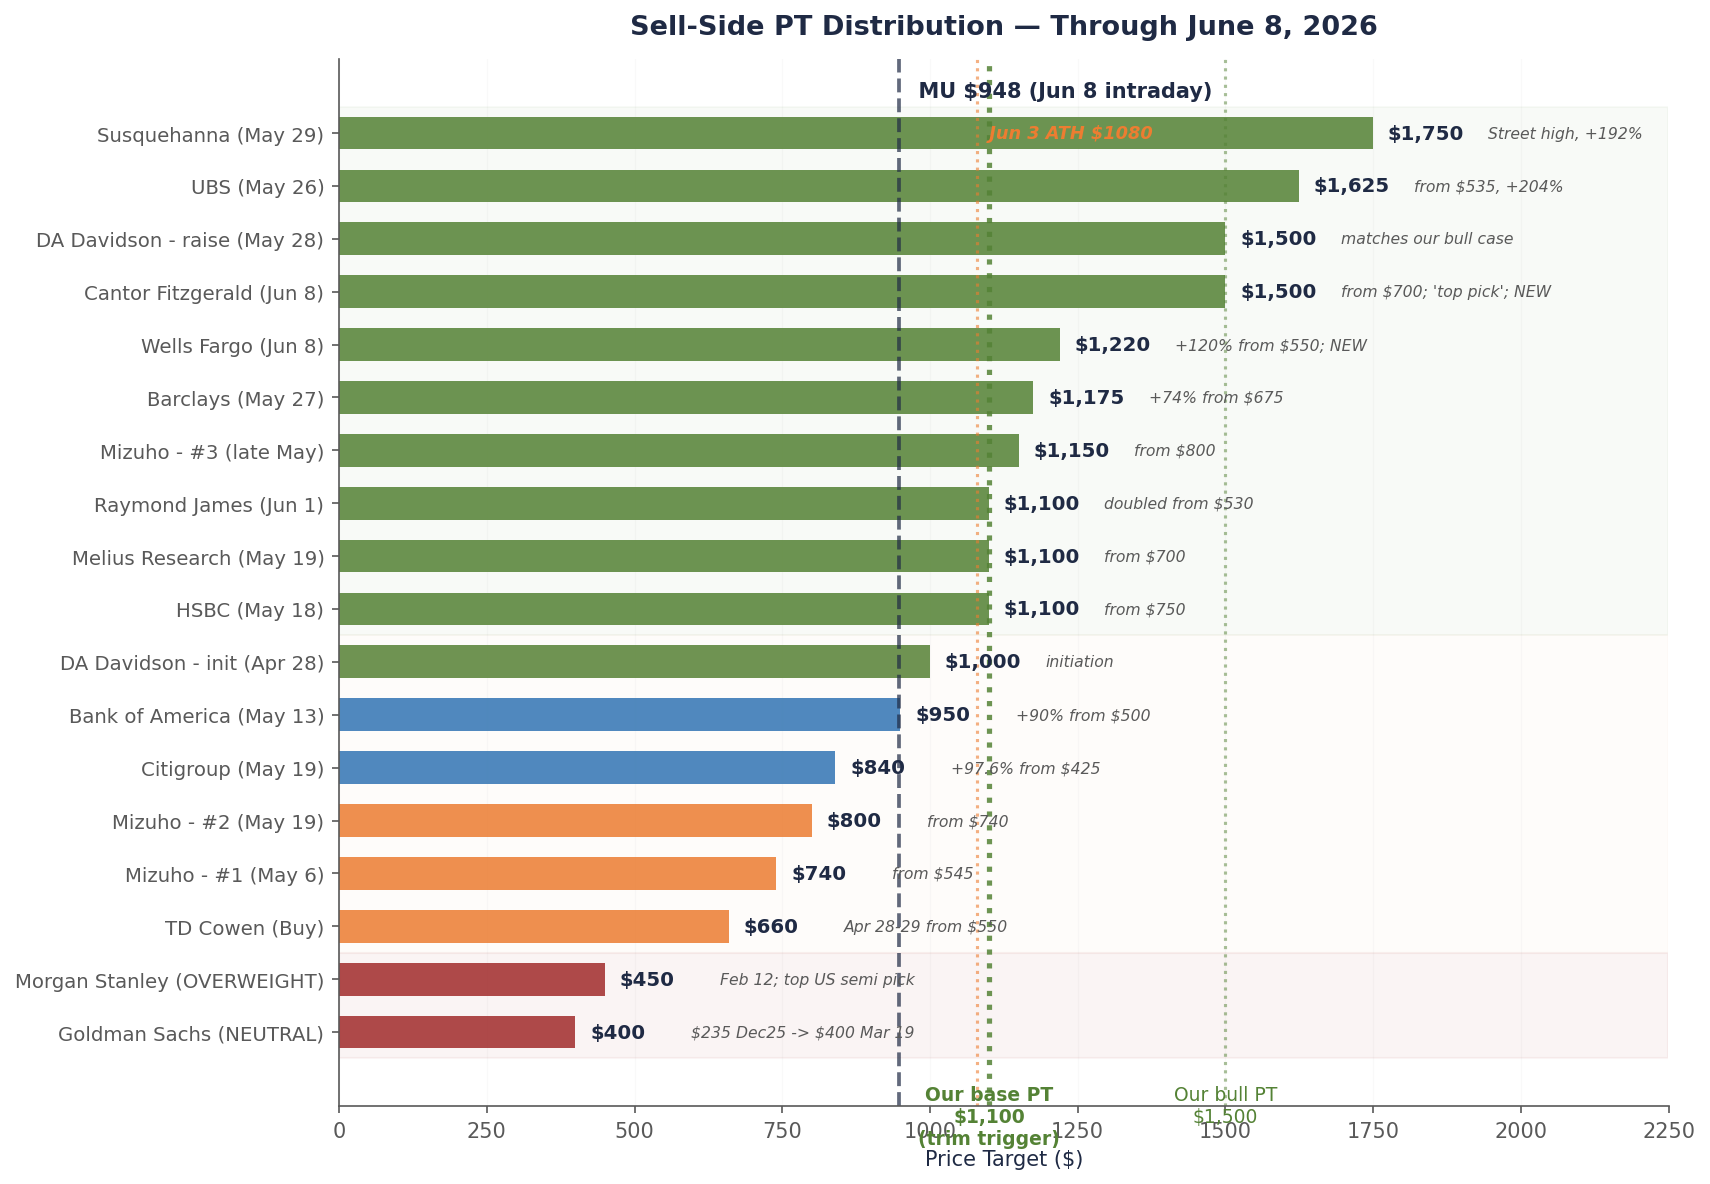This screenshot has height=1184, width=1710.
Task: Click the 'Barclays (May 27)' label
Action: pyautogui.click(x=235, y=399)
